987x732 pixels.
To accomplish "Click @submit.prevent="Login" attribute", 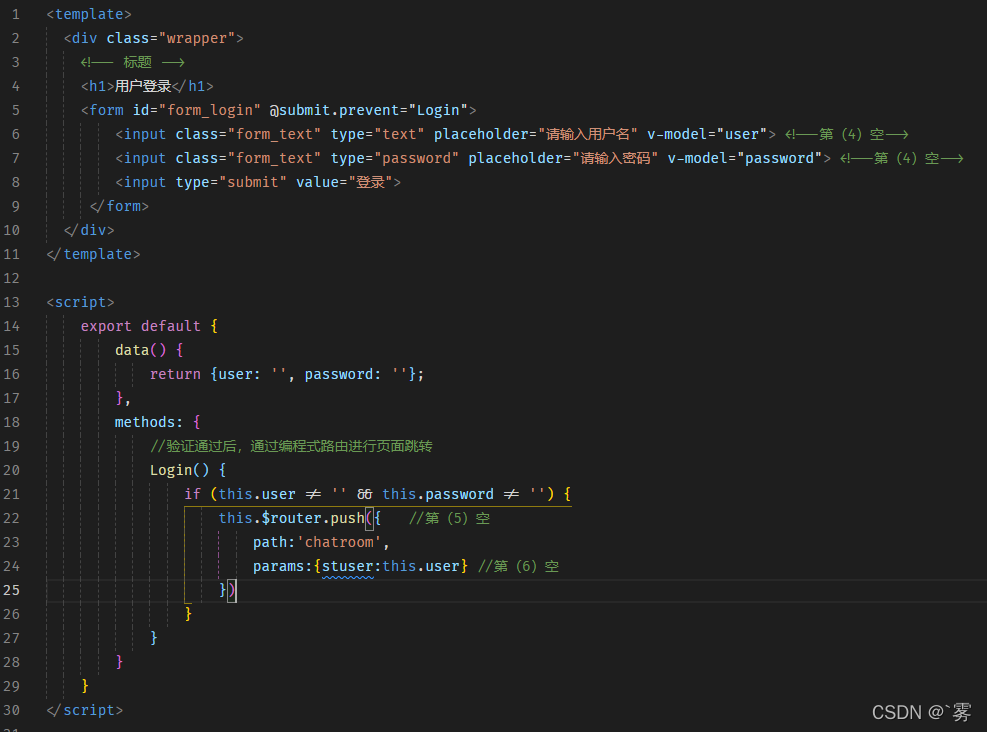I will coord(368,110).
